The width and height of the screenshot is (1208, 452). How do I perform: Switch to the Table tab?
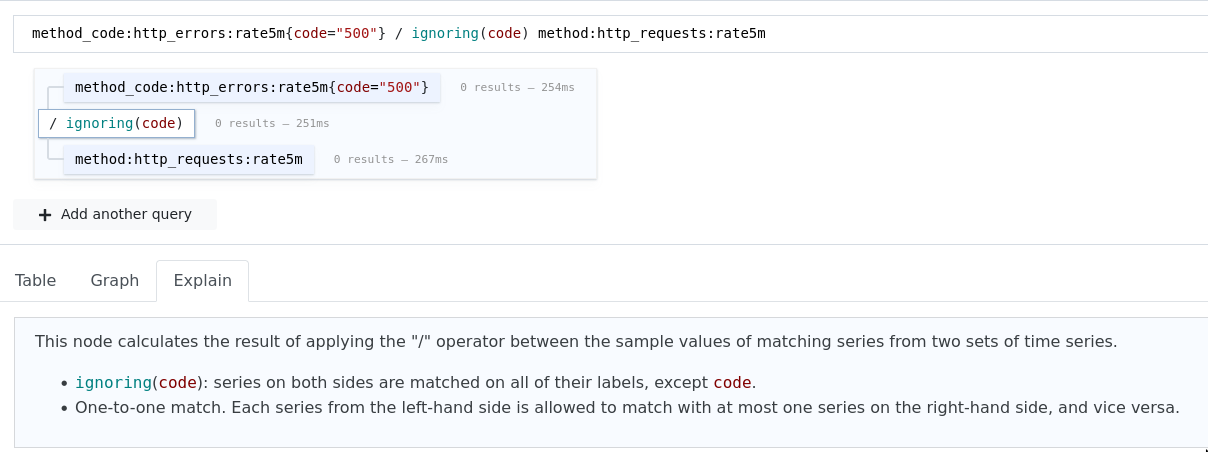(x=35, y=281)
